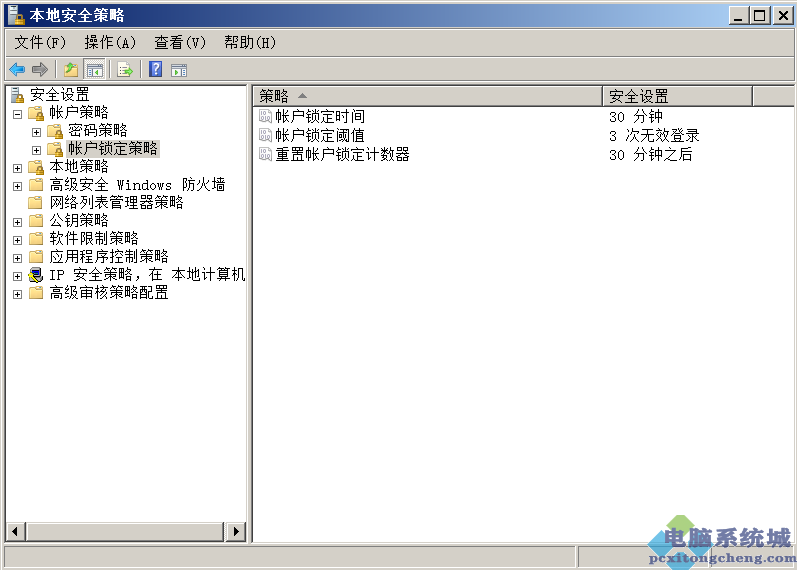Screen dimensions: 797x570
Task: Click the 本地安全策略 title bar app icon
Action: point(16,15)
